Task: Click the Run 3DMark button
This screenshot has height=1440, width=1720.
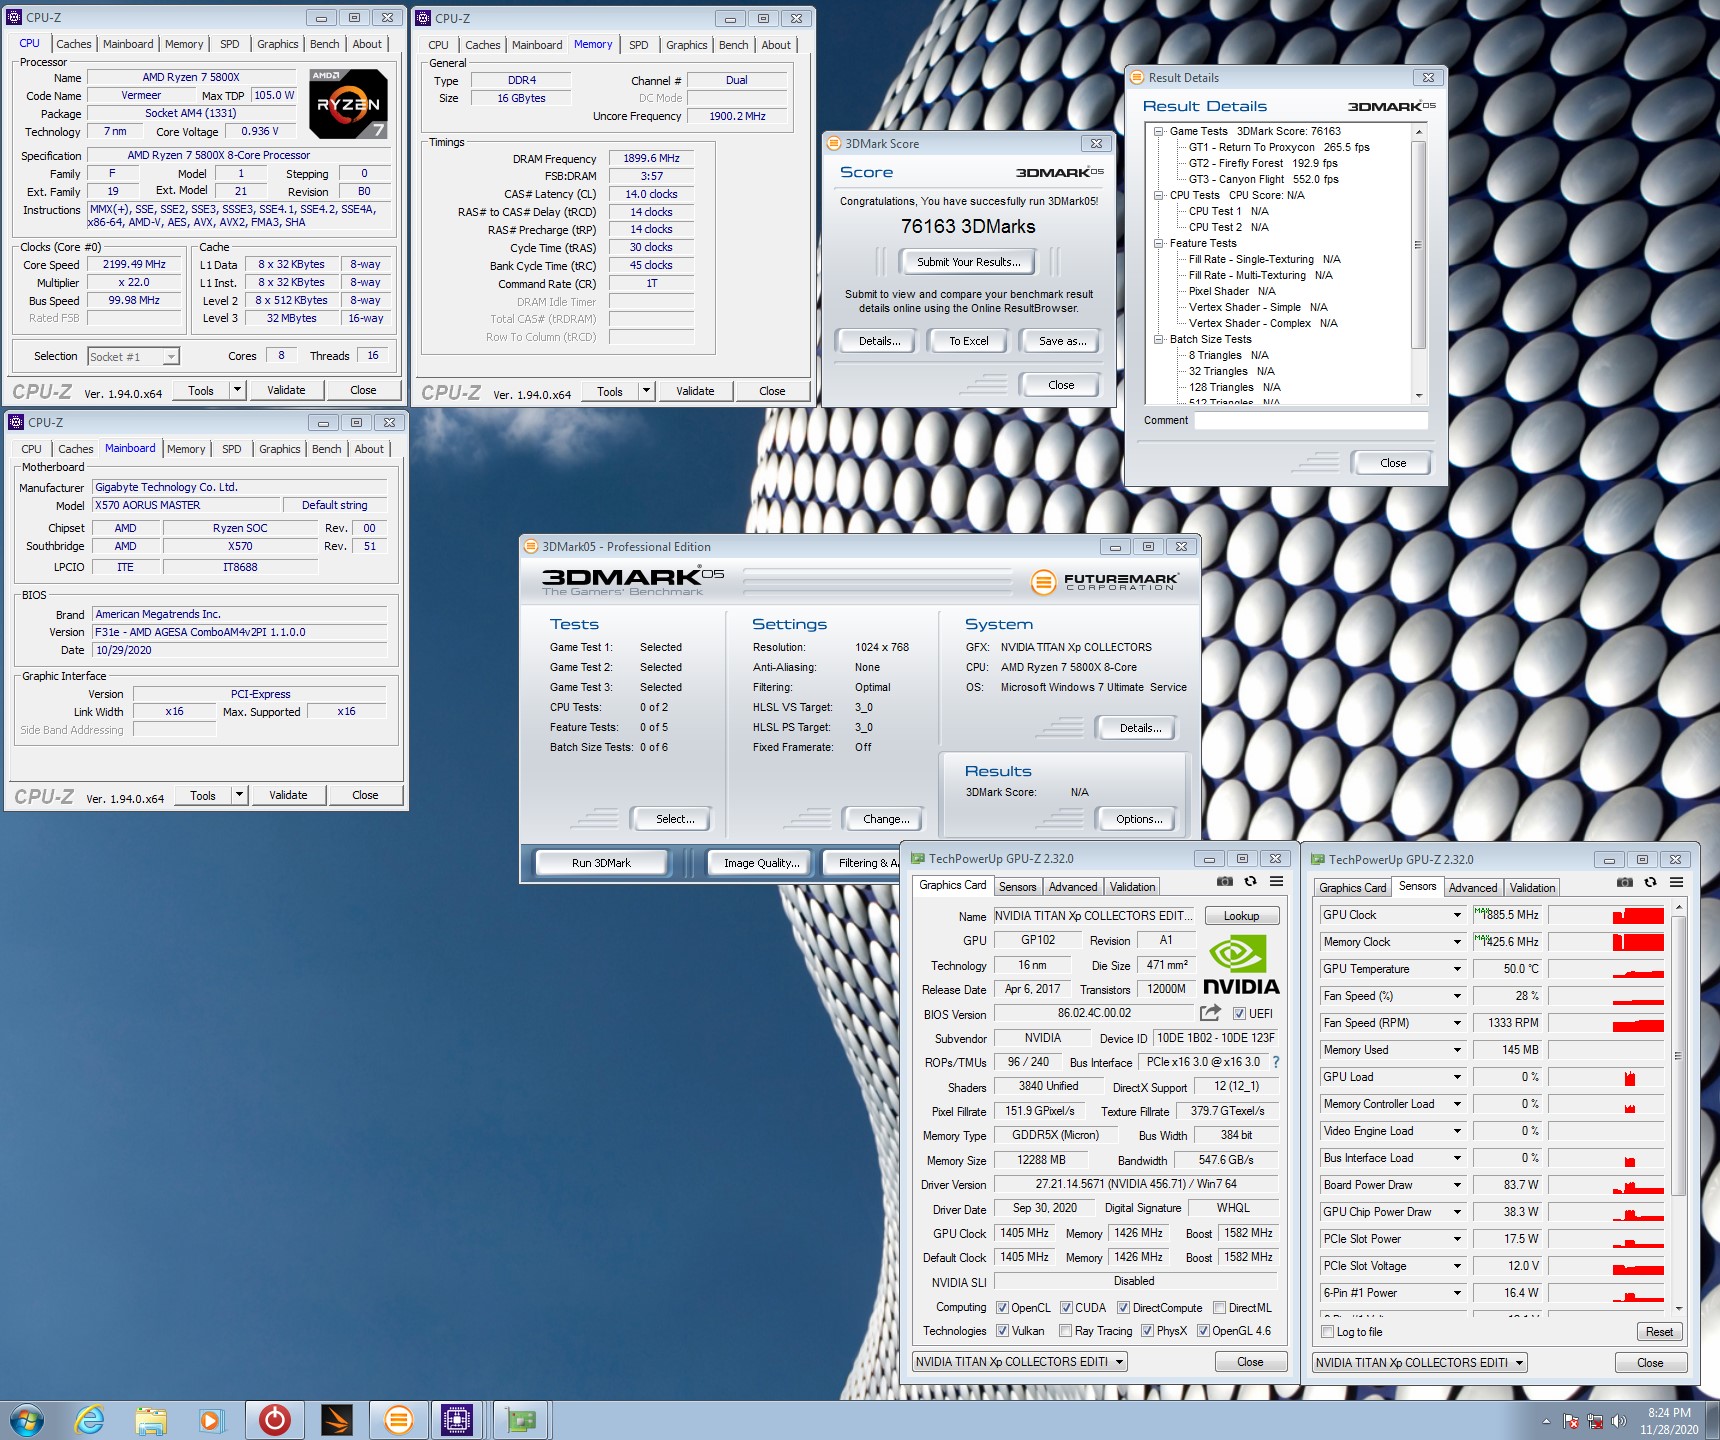Action: coord(601,863)
